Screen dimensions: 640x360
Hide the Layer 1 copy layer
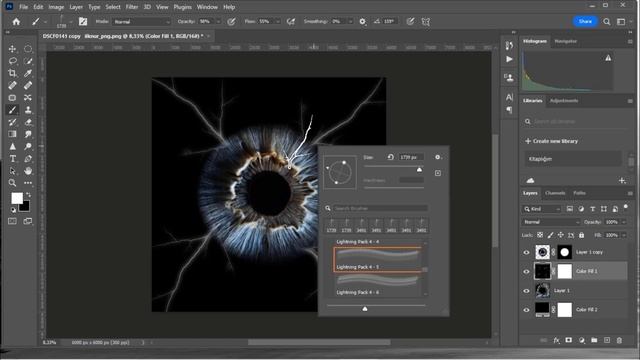527,252
